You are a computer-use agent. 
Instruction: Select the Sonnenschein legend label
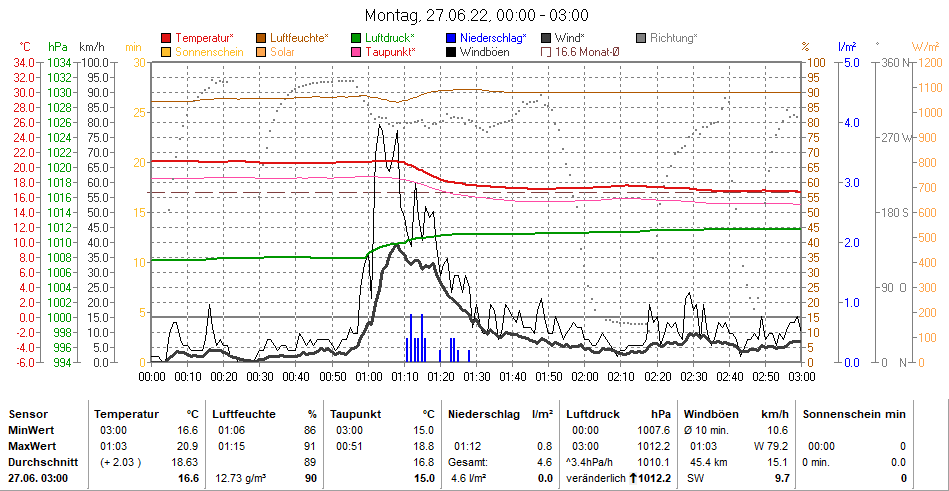[x=209, y=52]
